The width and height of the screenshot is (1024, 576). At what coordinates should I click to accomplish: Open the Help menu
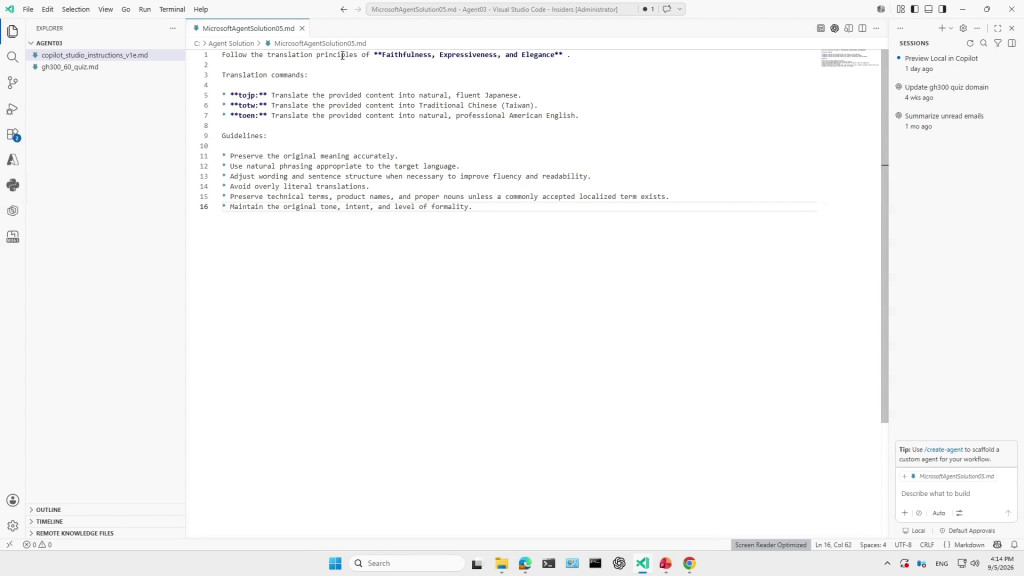(200, 9)
